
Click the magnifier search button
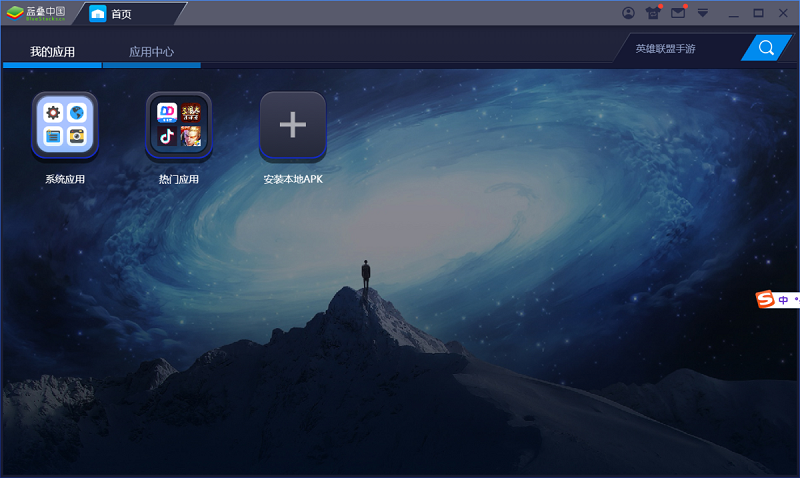766,48
